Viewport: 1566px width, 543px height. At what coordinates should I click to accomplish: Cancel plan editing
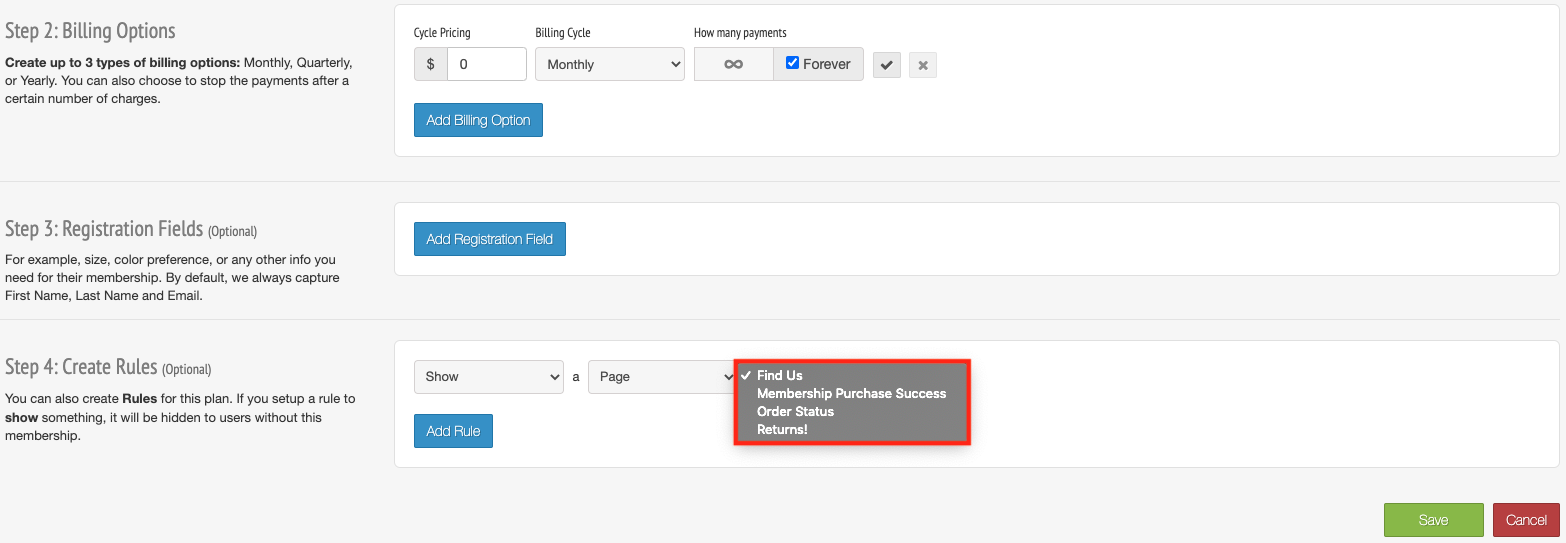(x=1526, y=520)
